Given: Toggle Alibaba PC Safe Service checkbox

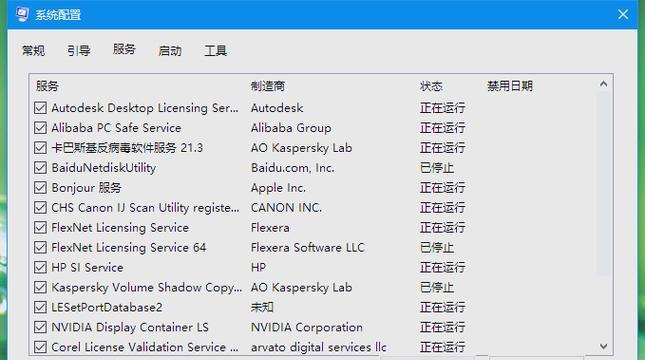Looking at the screenshot, I should tap(40, 128).
